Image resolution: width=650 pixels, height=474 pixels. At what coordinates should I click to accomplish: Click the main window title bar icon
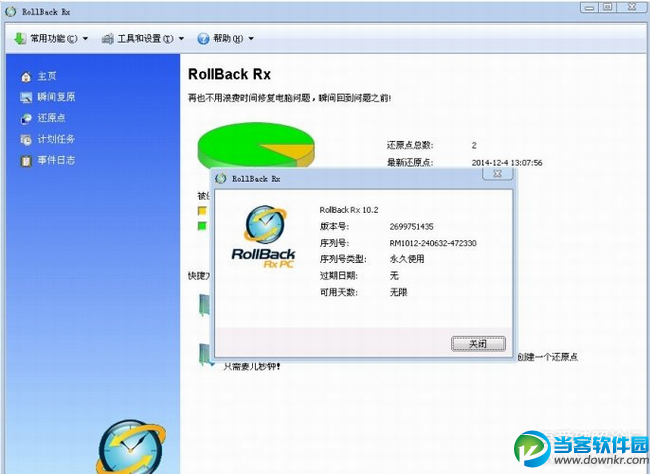[x=11, y=12]
